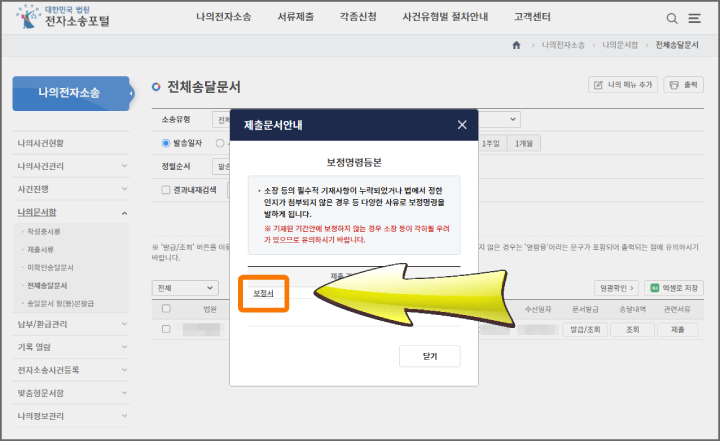
Task: Click the 법원 column header
Action: click(x=210, y=309)
